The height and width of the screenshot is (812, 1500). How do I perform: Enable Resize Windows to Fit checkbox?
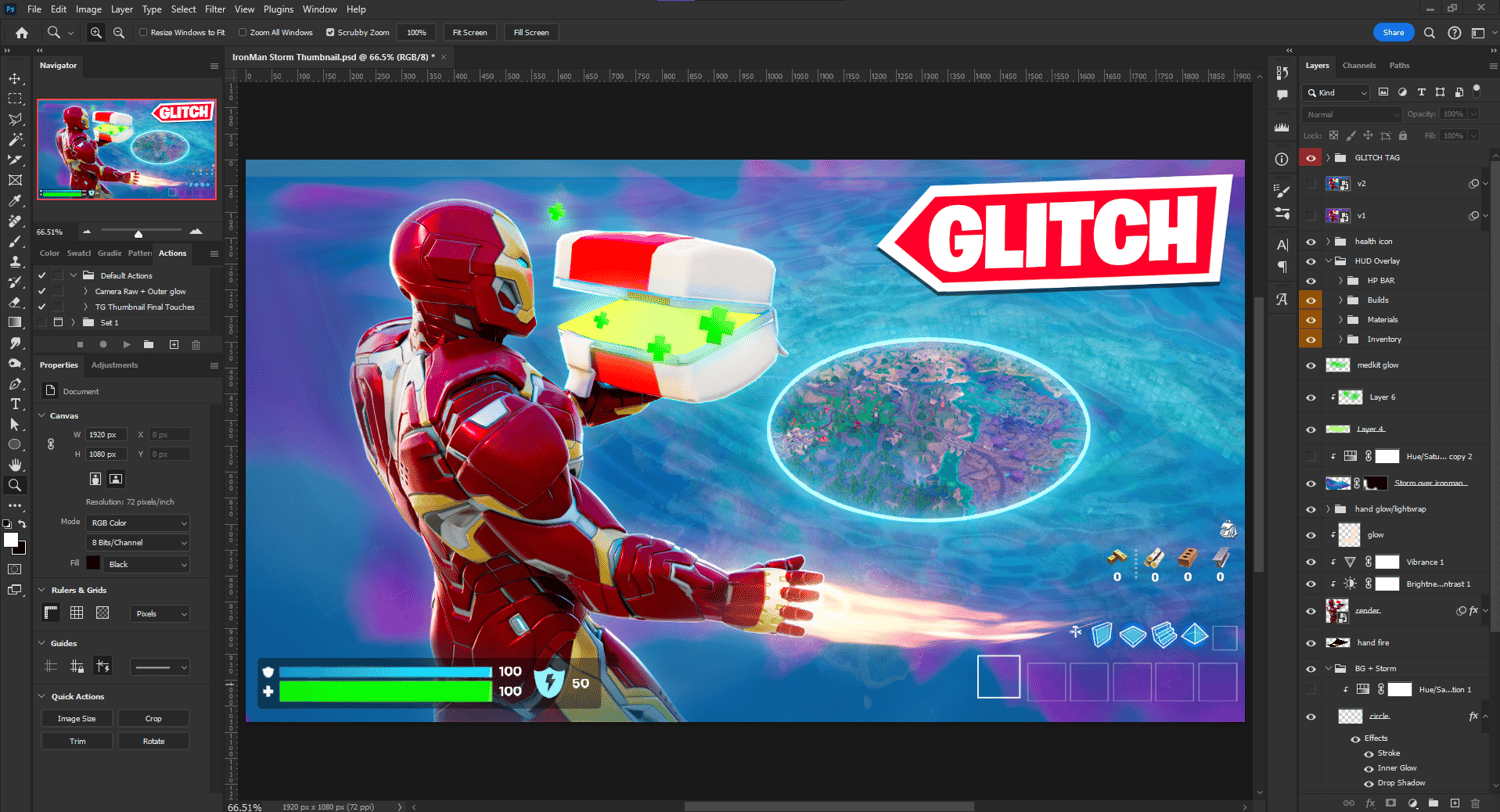(143, 33)
